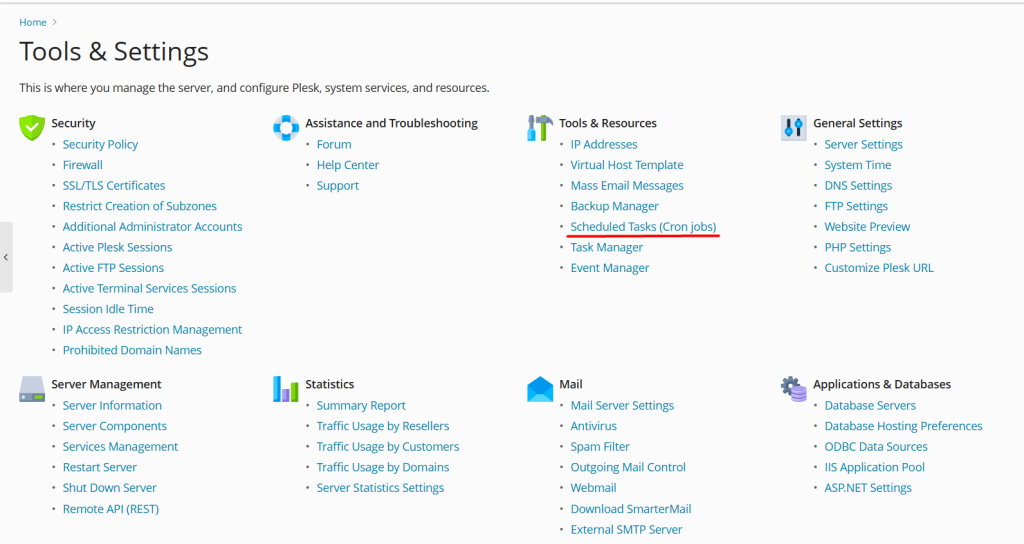Open Session Idle Time

108,309
